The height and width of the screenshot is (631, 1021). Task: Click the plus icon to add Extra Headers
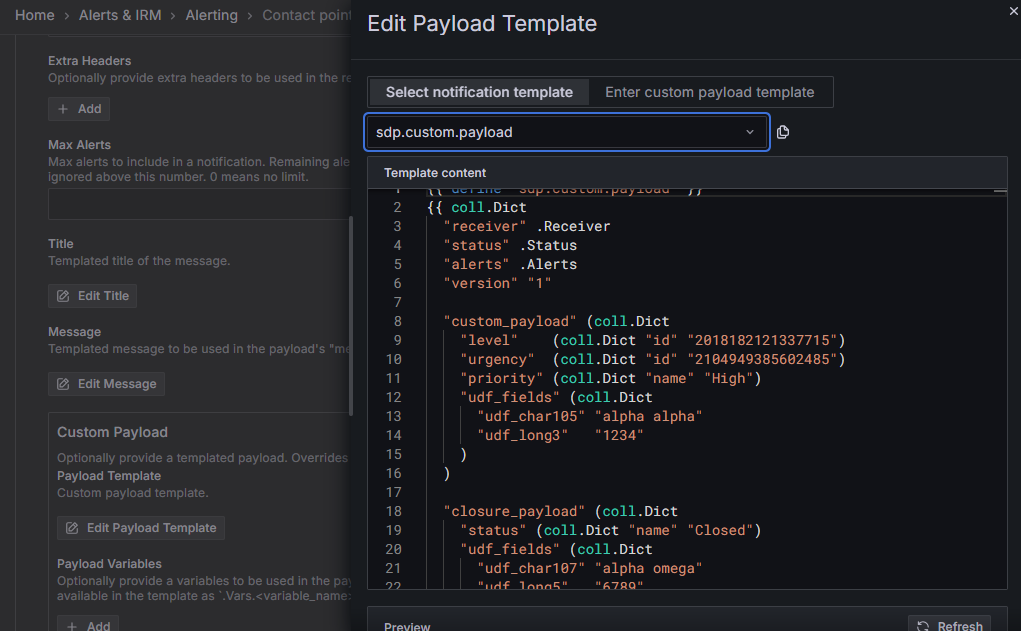click(63, 109)
